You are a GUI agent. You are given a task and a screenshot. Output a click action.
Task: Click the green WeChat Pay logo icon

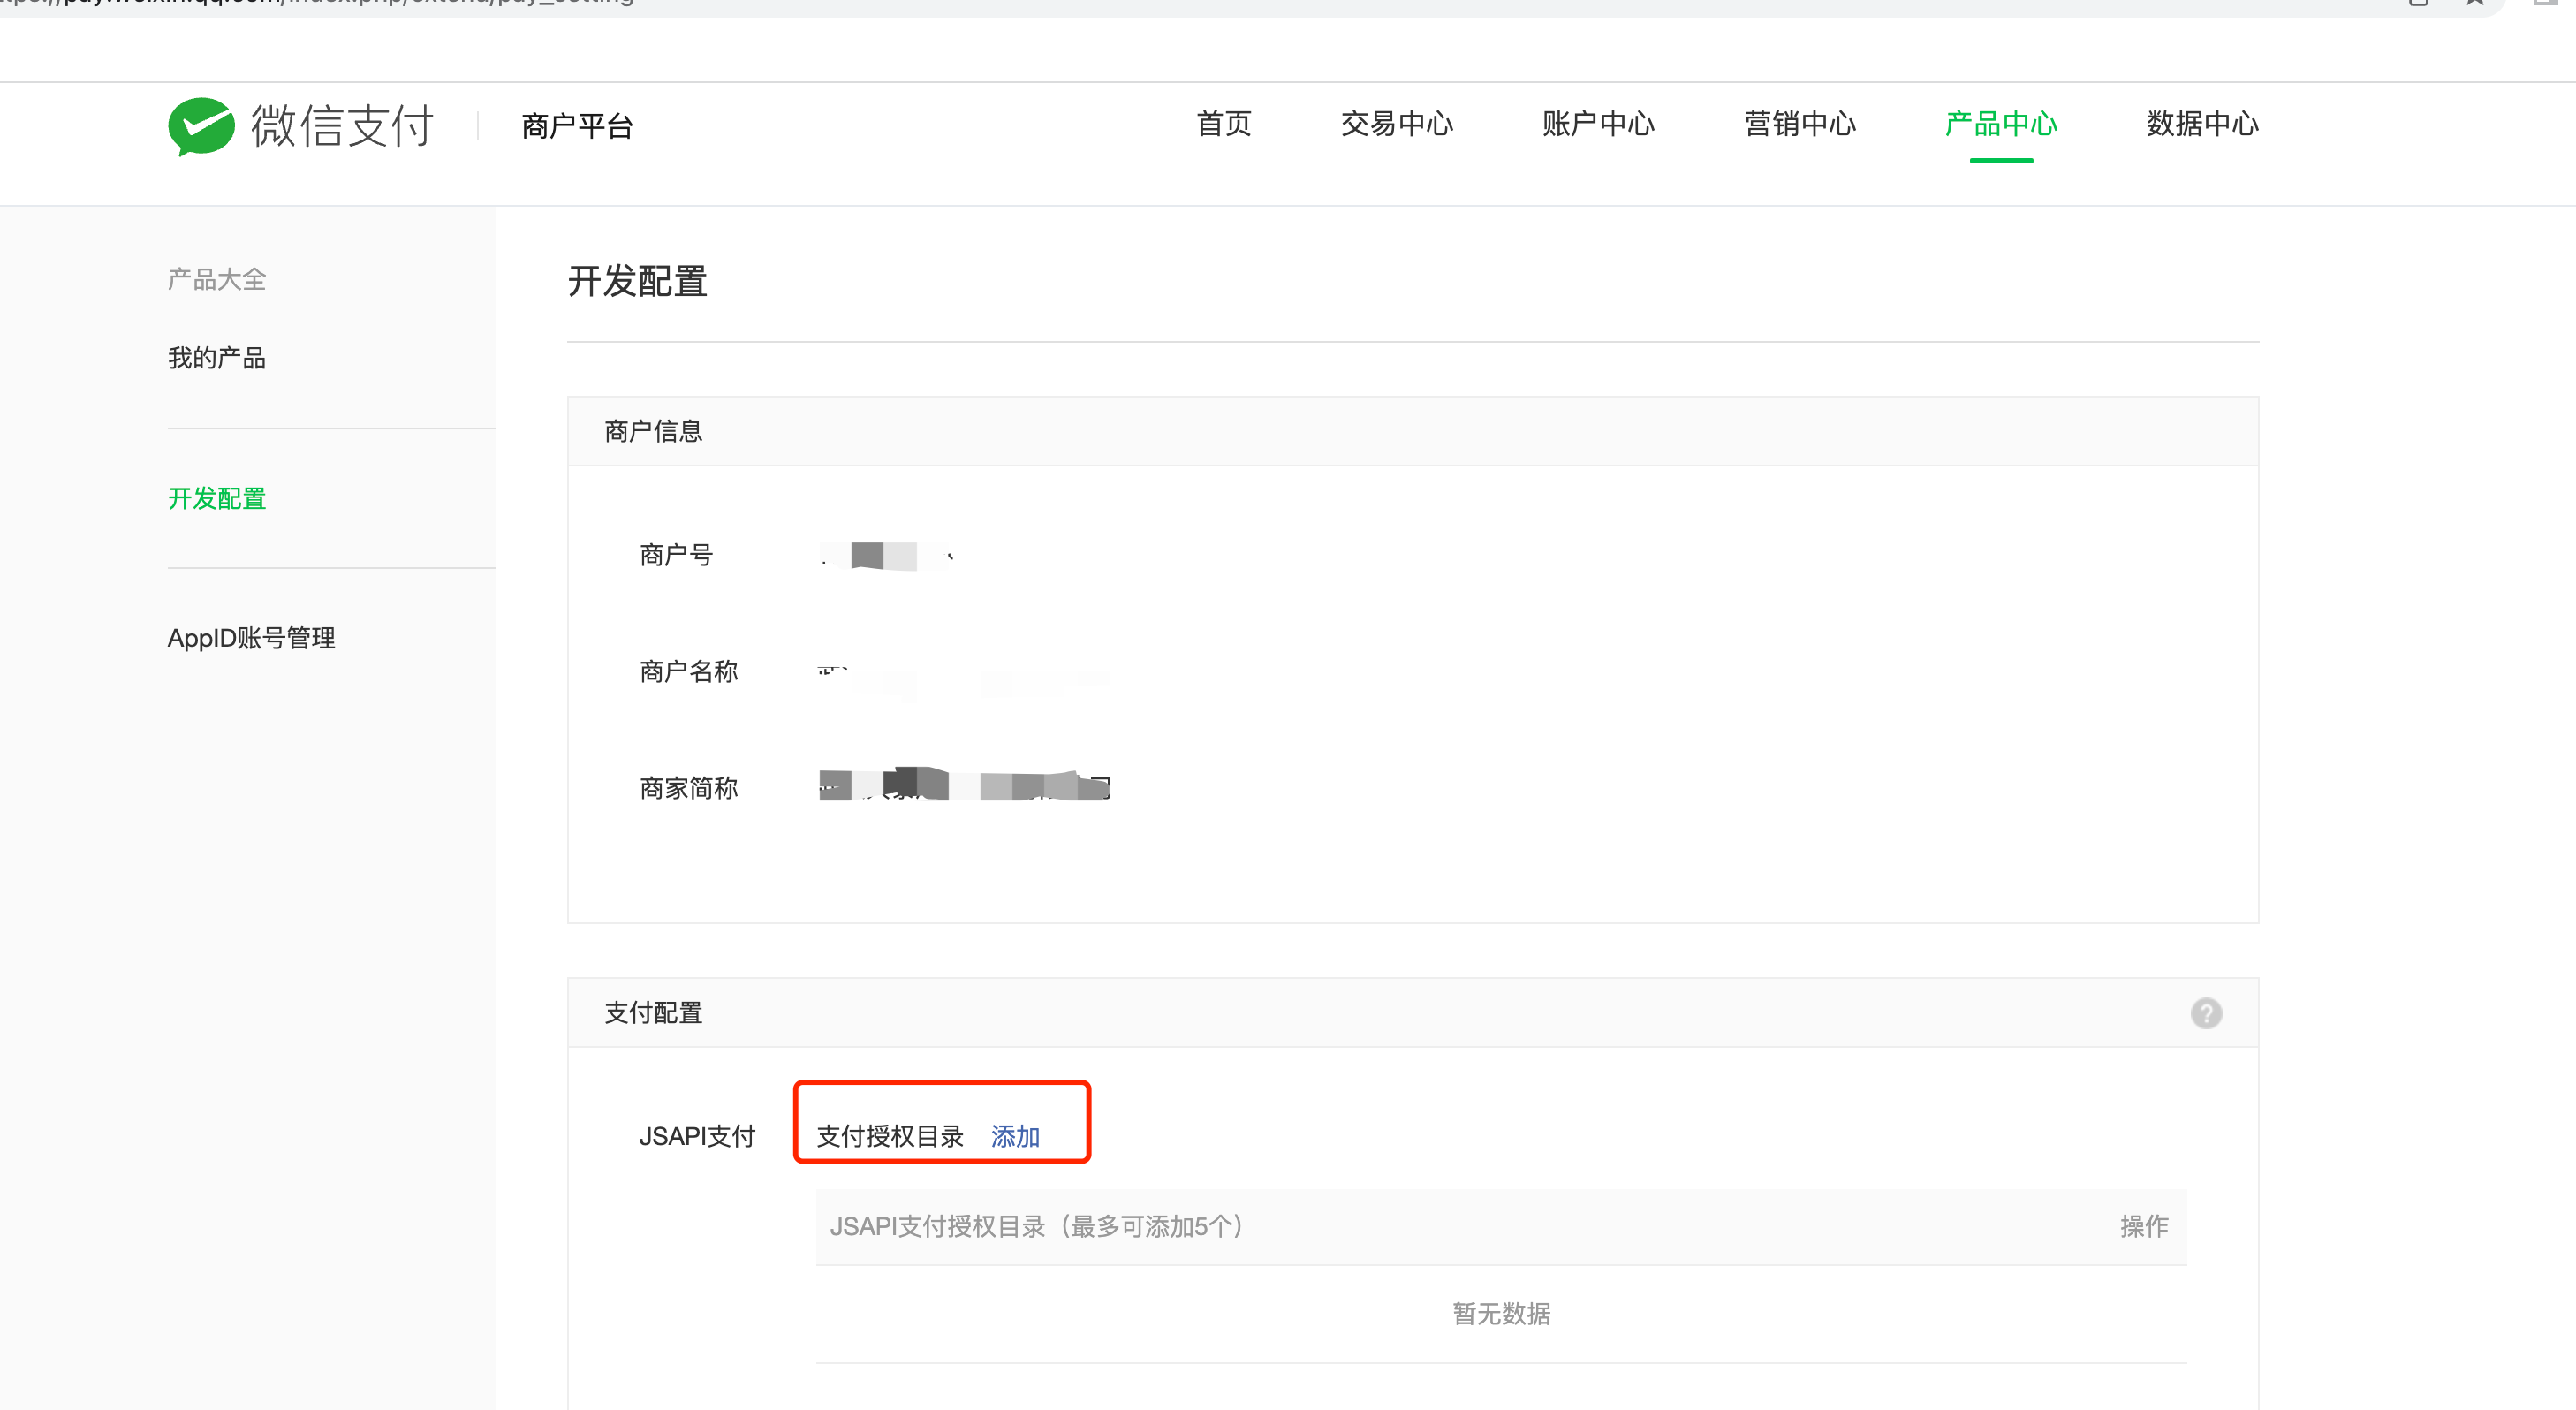click(x=201, y=126)
